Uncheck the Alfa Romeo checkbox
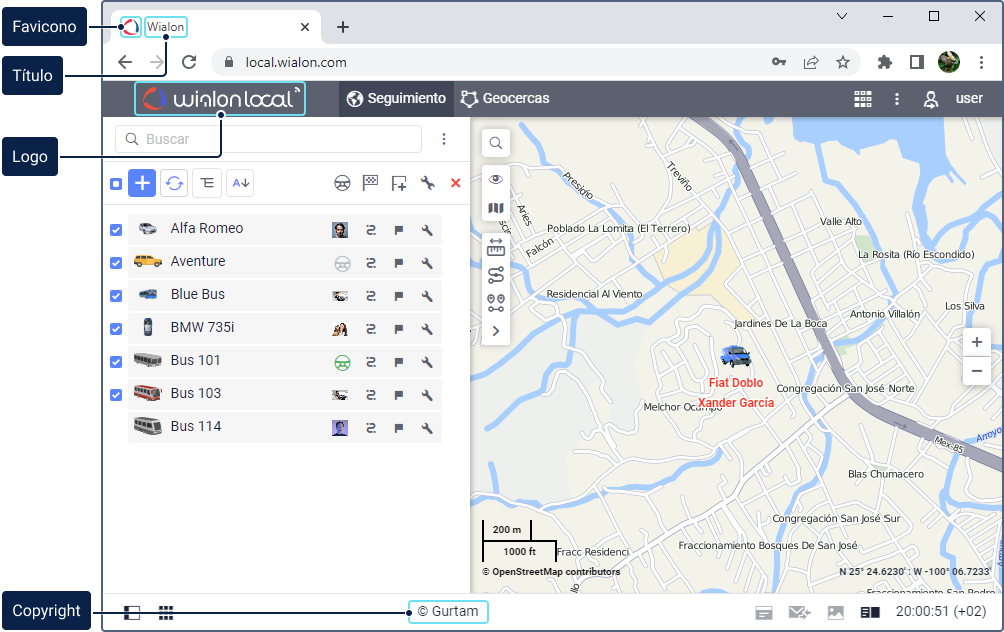Viewport: 1004px width, 632px height. coord(116,230)
